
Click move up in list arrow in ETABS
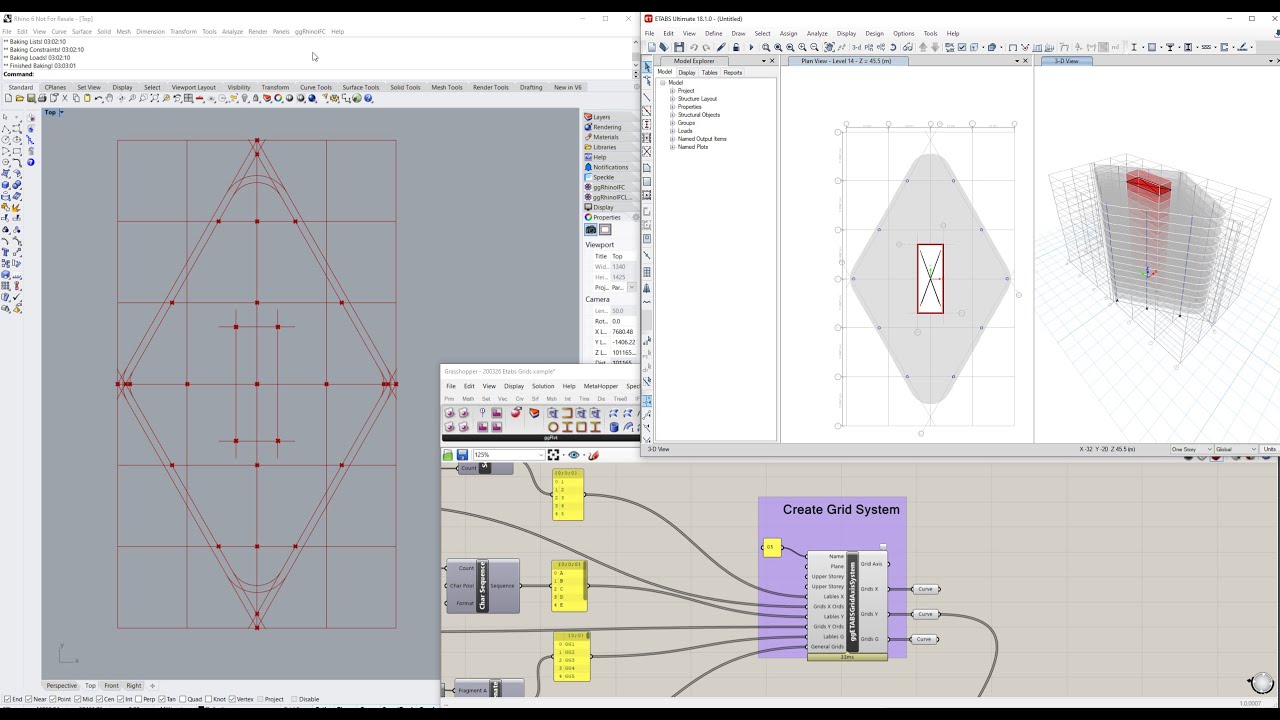923,47
